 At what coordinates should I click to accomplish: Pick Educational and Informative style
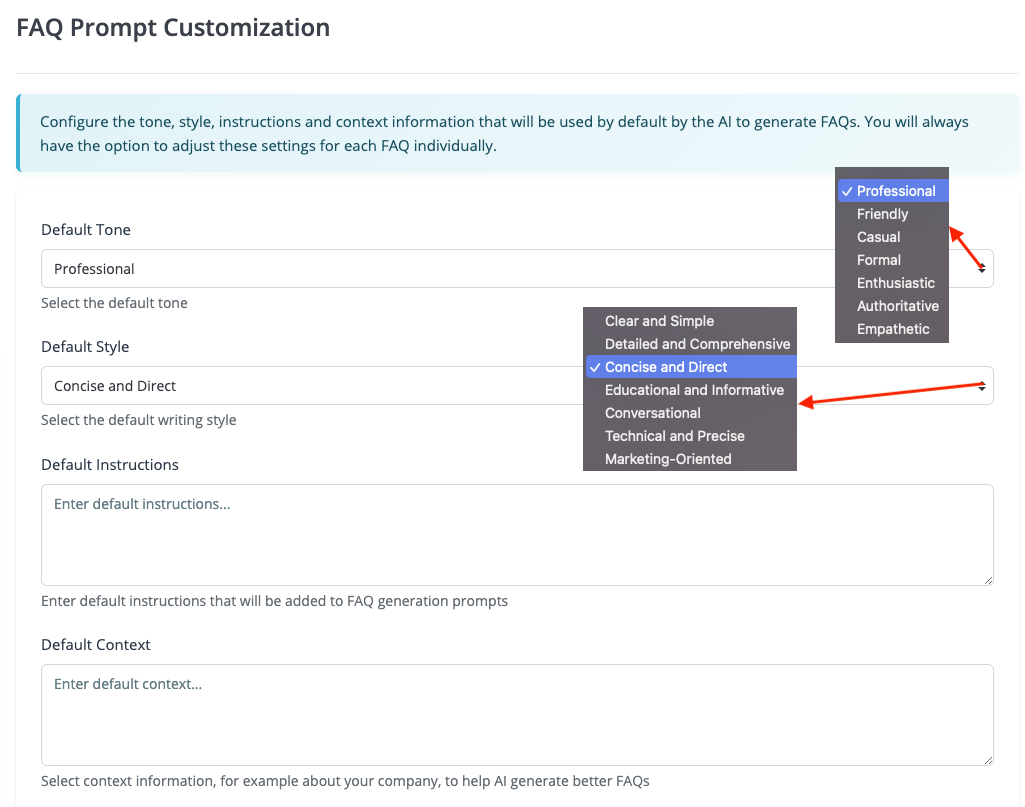tap(694, 390)
